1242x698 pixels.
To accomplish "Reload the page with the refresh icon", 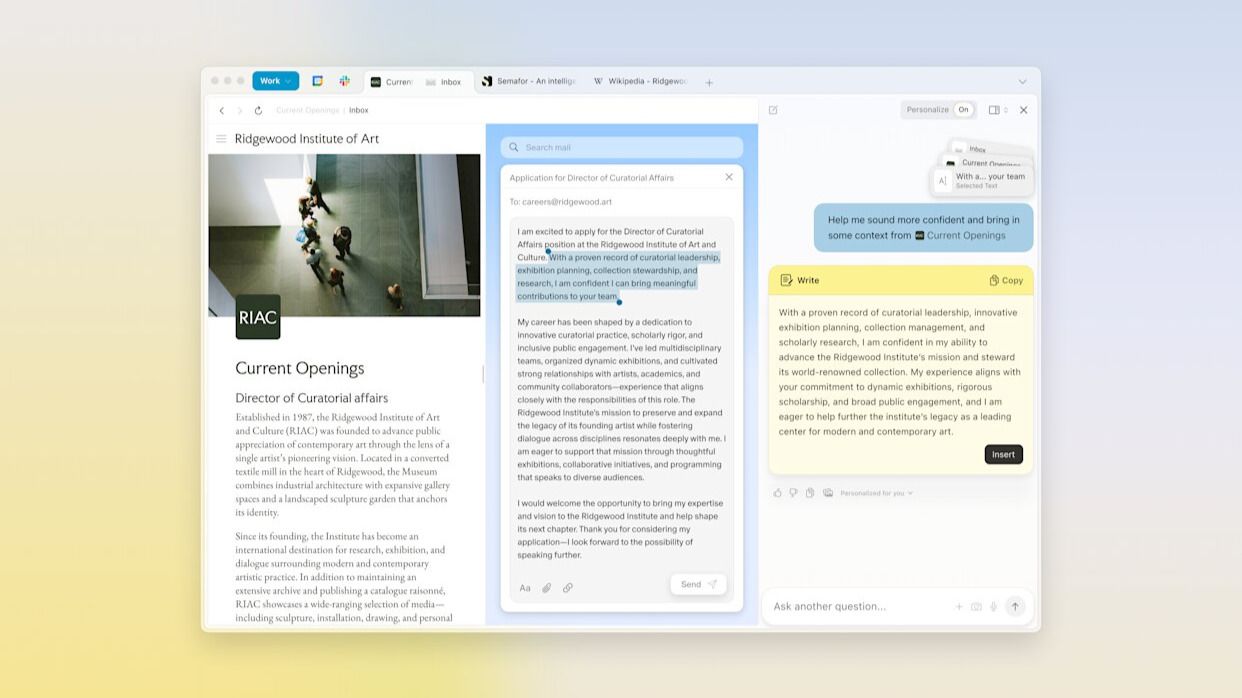I will point(258,110).
